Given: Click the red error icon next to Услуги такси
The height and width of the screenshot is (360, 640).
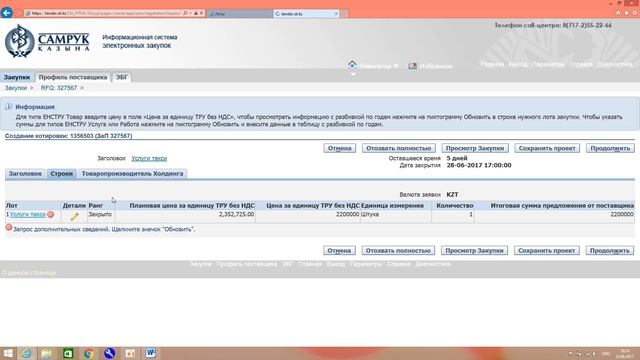Looking at the screenshot, I should click(51, 214).
